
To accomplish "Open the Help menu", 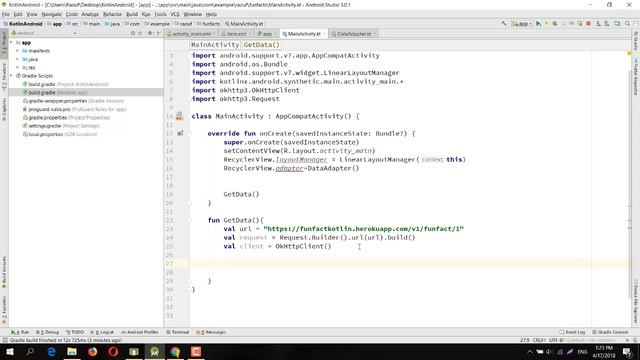I will [x=211, y=14].
